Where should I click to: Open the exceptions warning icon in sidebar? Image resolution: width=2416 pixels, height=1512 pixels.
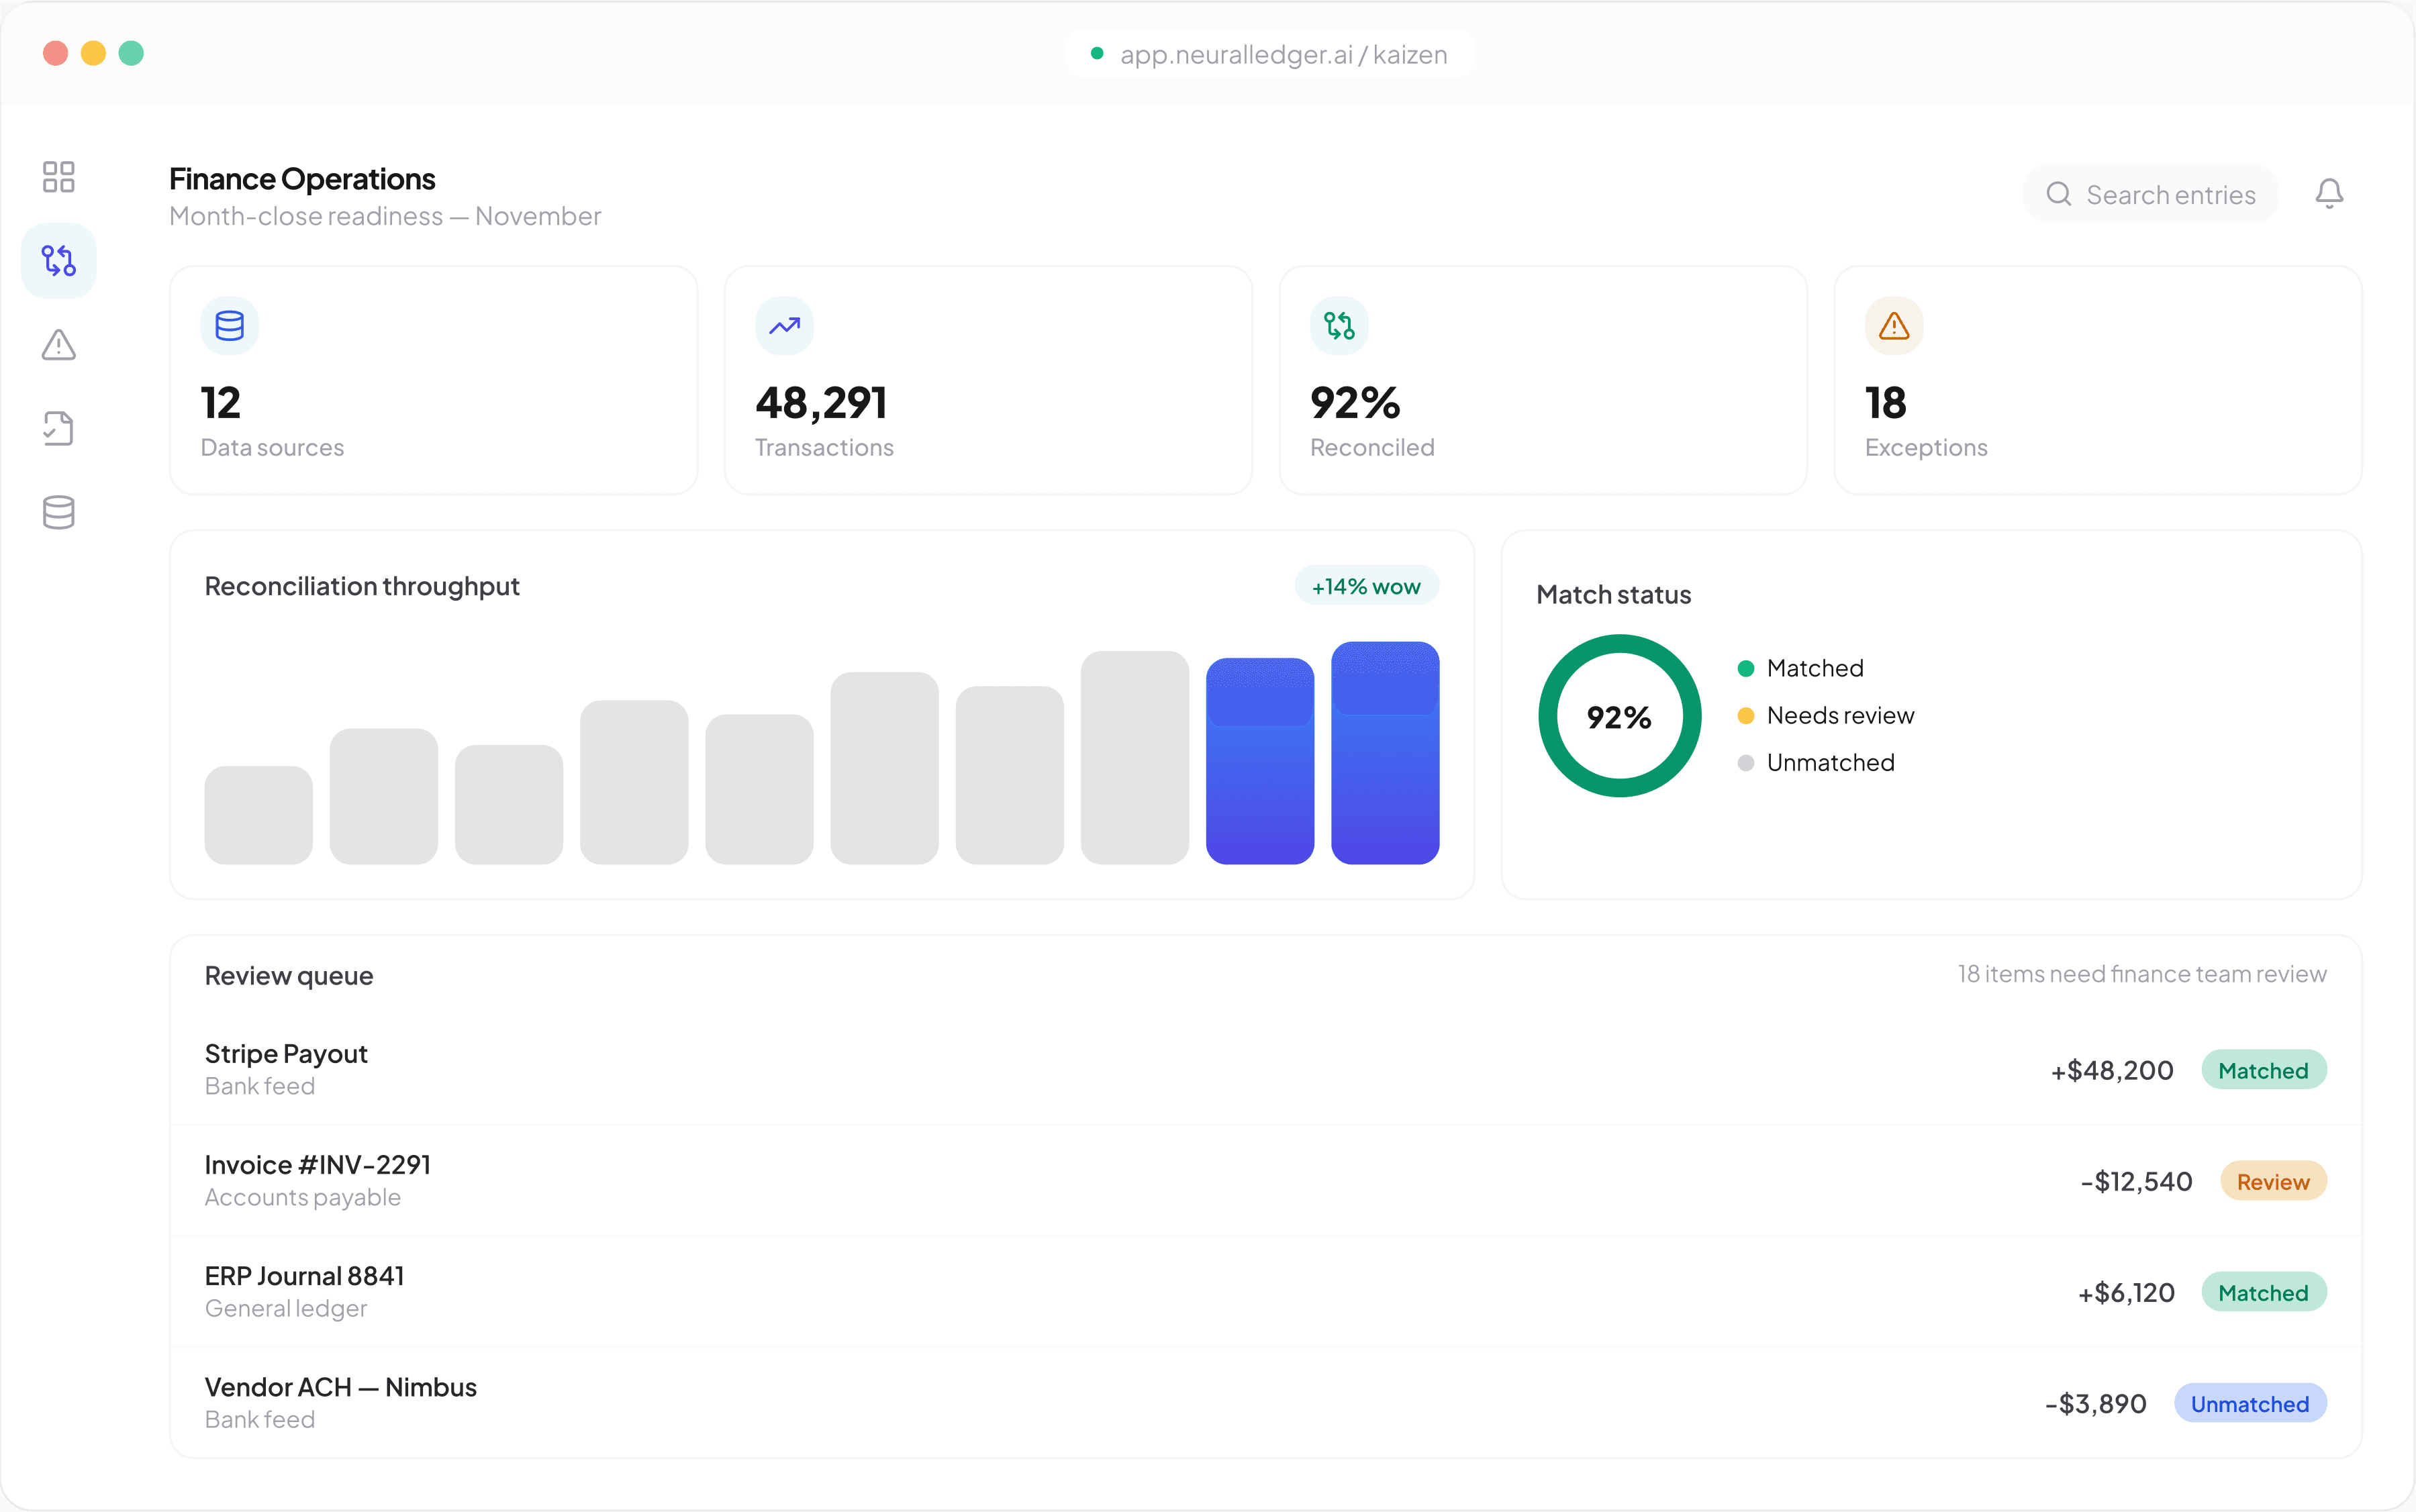click(x=59, y=345)
